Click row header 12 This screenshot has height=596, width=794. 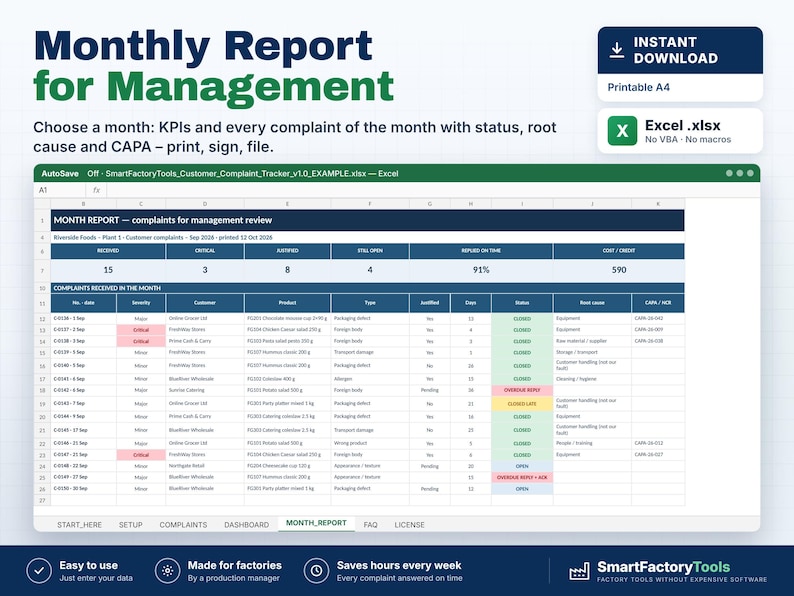(43, 319)
